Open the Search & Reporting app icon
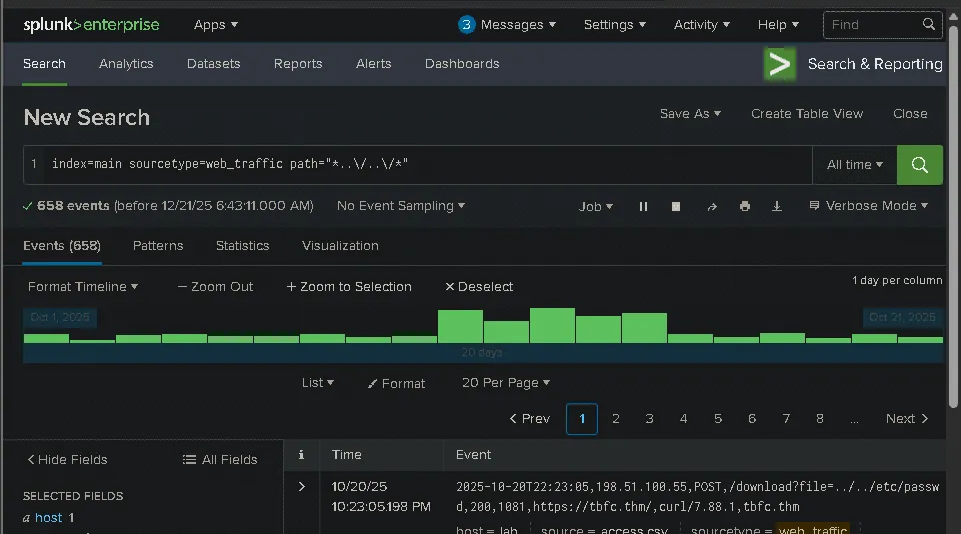Viewport: 961px width, 534px height. 780,64
